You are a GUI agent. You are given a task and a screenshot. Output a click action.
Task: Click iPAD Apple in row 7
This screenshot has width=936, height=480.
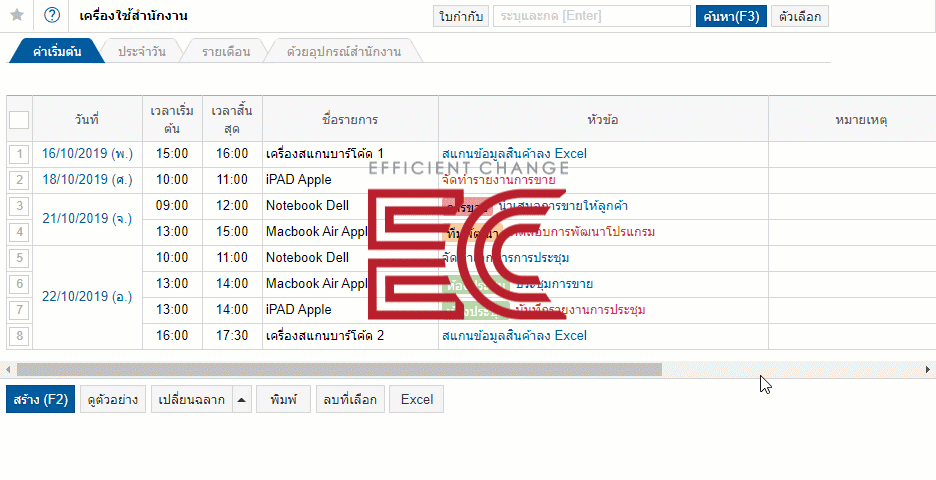(298, 310)
